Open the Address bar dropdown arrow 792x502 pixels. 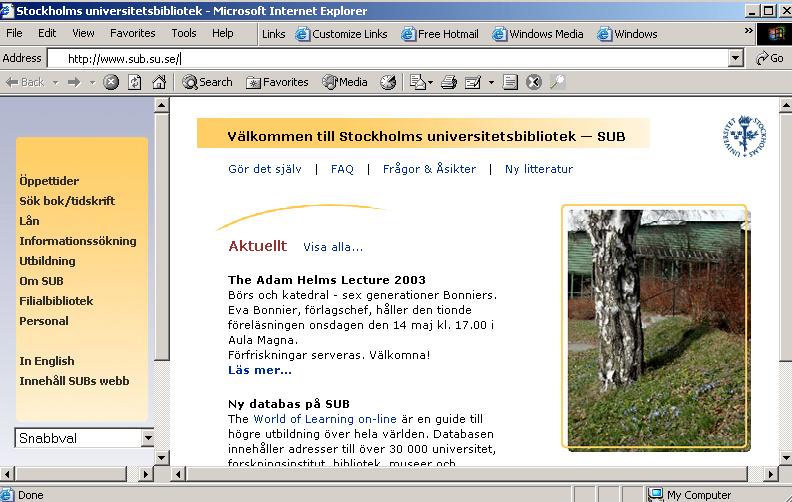click(735, 59)
